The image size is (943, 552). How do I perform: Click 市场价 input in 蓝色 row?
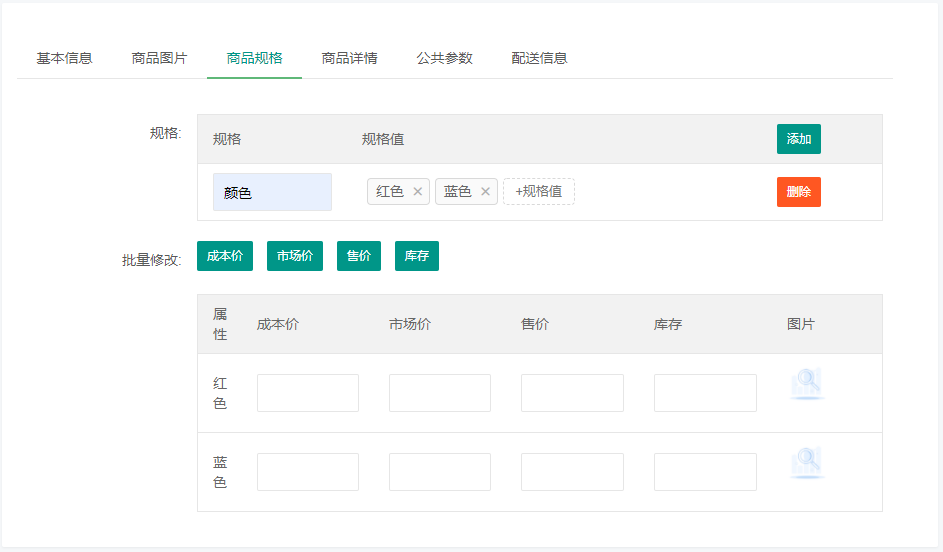(440, 472)
